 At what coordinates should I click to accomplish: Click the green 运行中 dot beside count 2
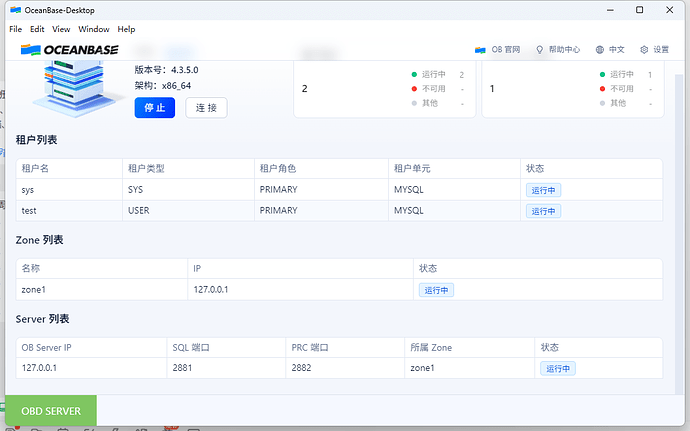point(414,74)
